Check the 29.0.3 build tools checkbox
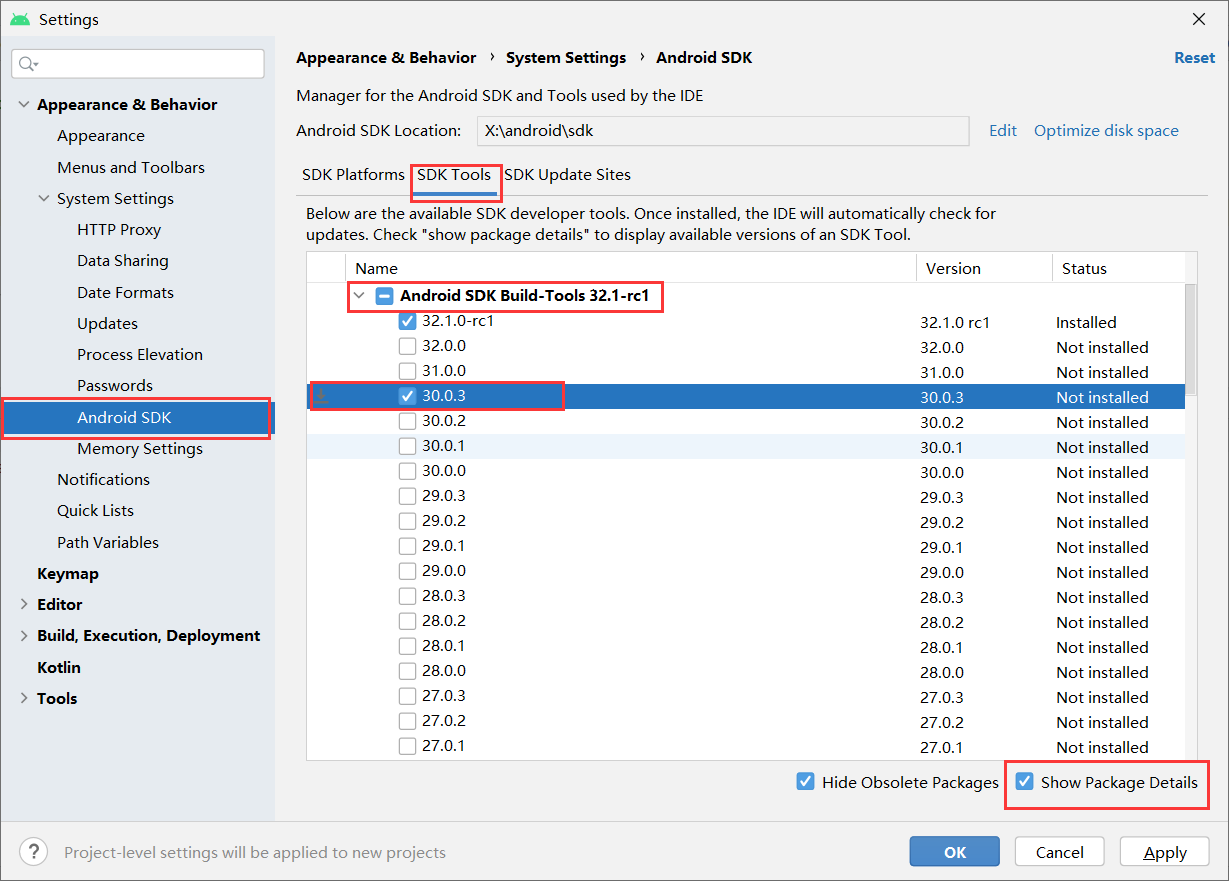Image resolution: width=1229 pixels, height=881 pixels. click(x=407, y=496)
